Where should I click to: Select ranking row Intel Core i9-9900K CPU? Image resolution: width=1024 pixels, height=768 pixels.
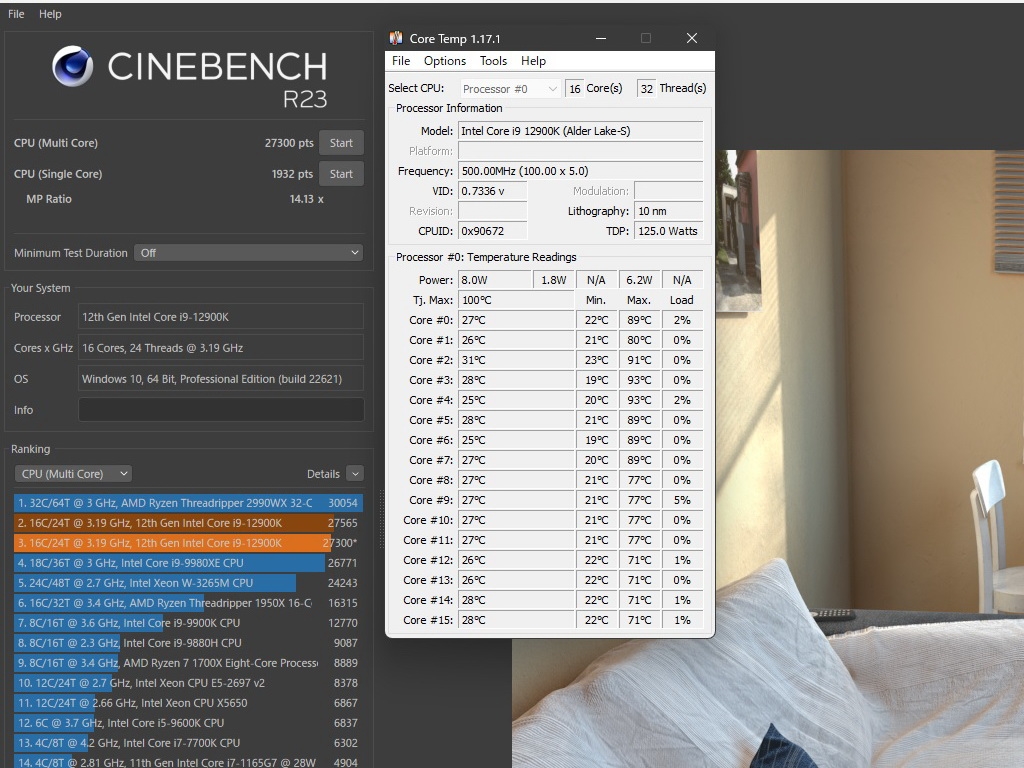pyautogui.click(x=188, y=623)
